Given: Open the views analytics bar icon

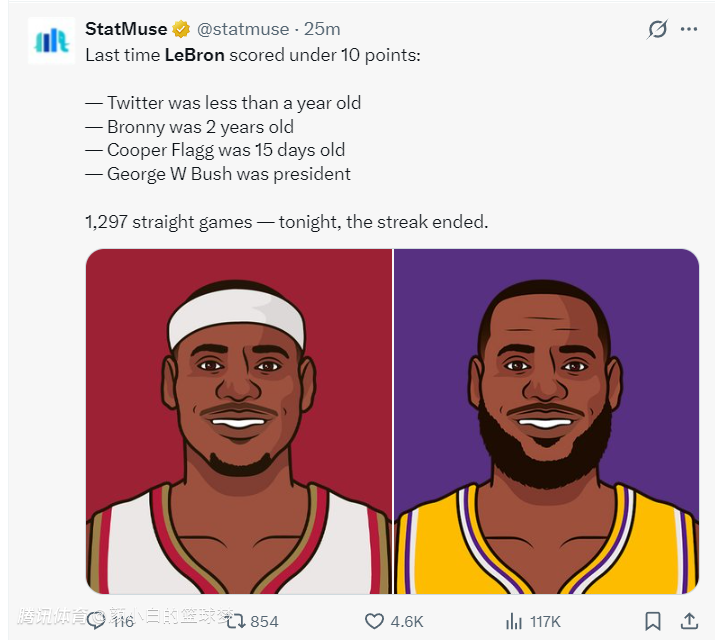Looking at the screenshot, I should click(x=514, y=621).
